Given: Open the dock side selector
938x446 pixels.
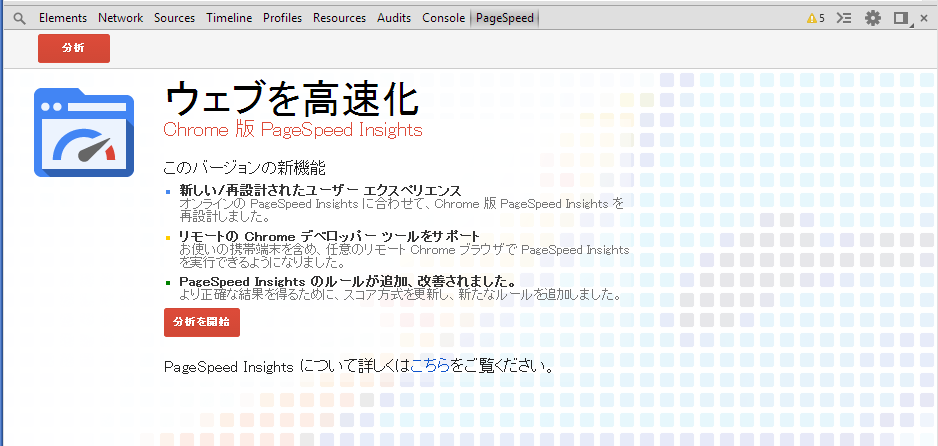Looking at the screenshot, I should pos(901,18).
